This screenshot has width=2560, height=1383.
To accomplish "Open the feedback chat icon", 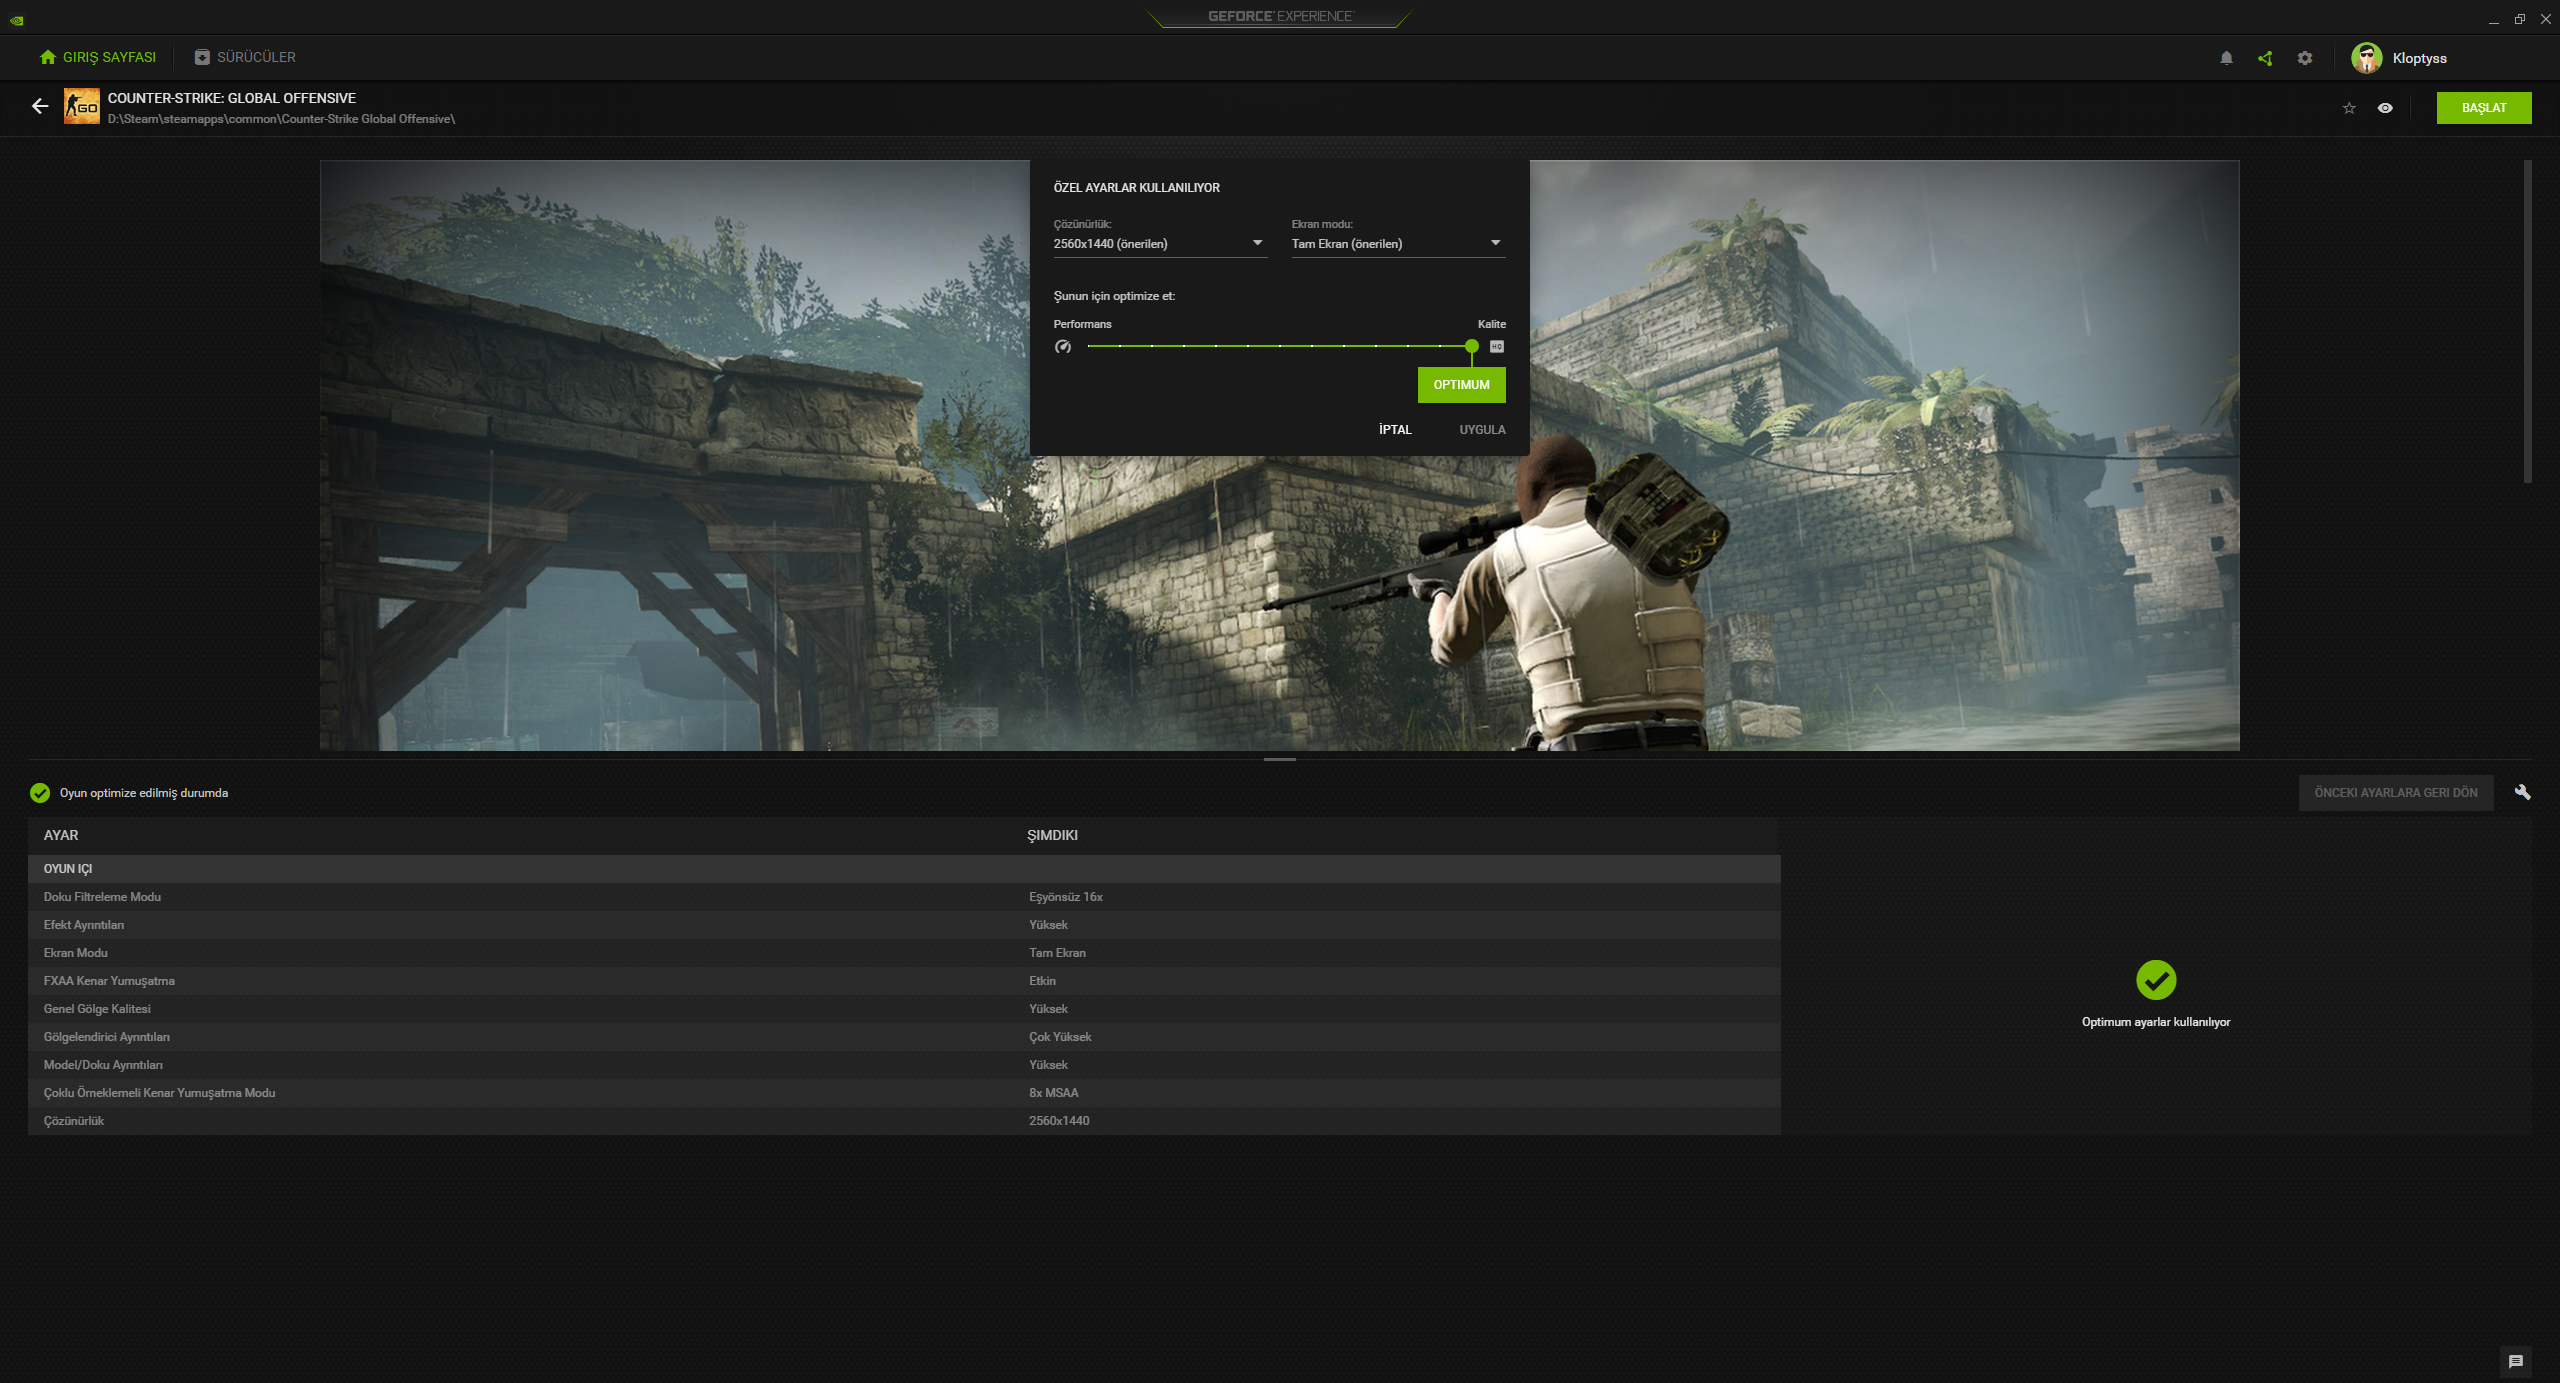I will pyautogui.click(x=2516, y=1361).
